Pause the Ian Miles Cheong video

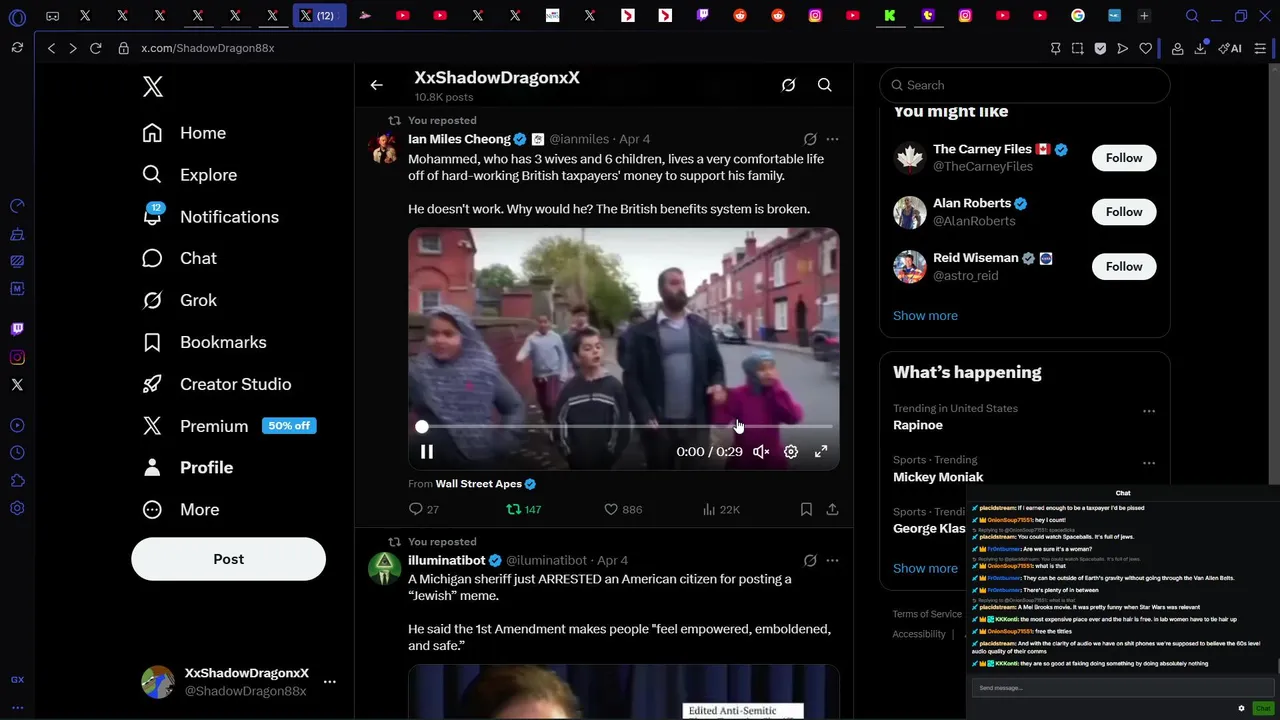pyautogui.click(x=426, y=452)
